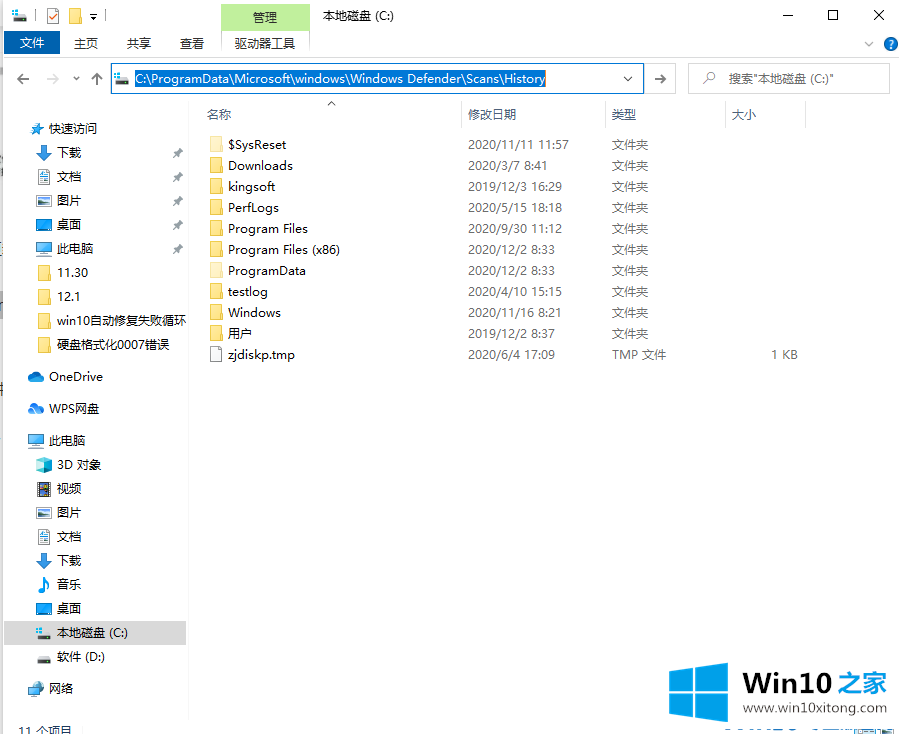Click the Properties icon in quick access toolbar
899x734 pixels.
coord(53,16)
